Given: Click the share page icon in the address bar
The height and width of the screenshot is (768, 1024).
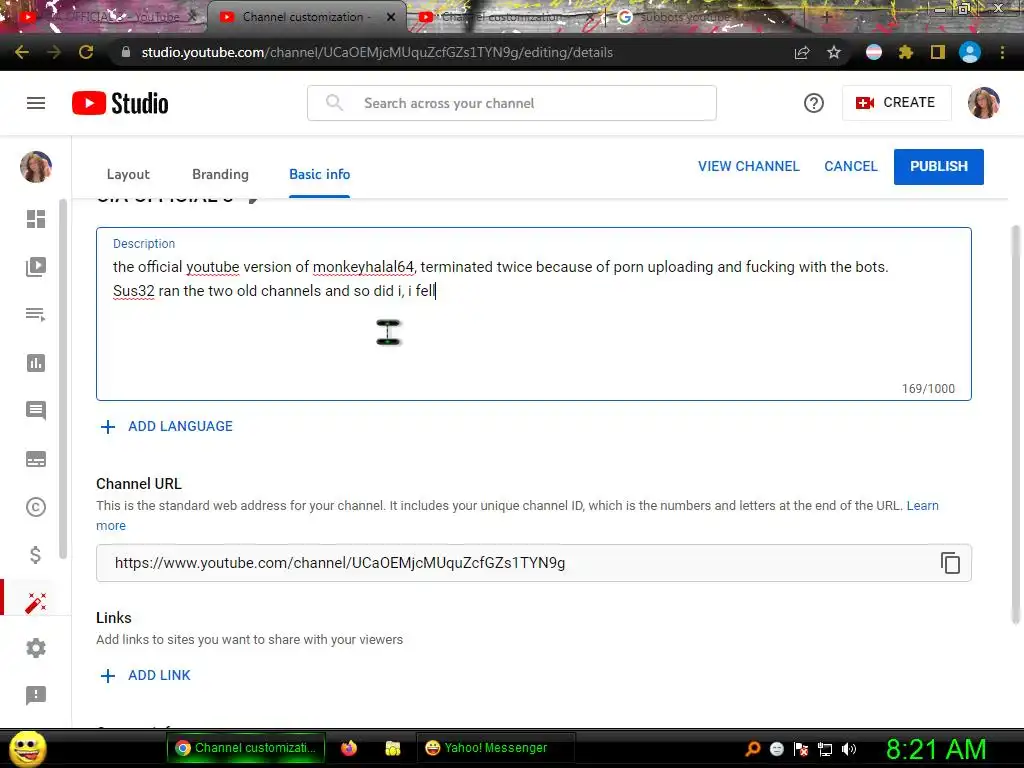Looking at the screenshot, I should 802,52.
